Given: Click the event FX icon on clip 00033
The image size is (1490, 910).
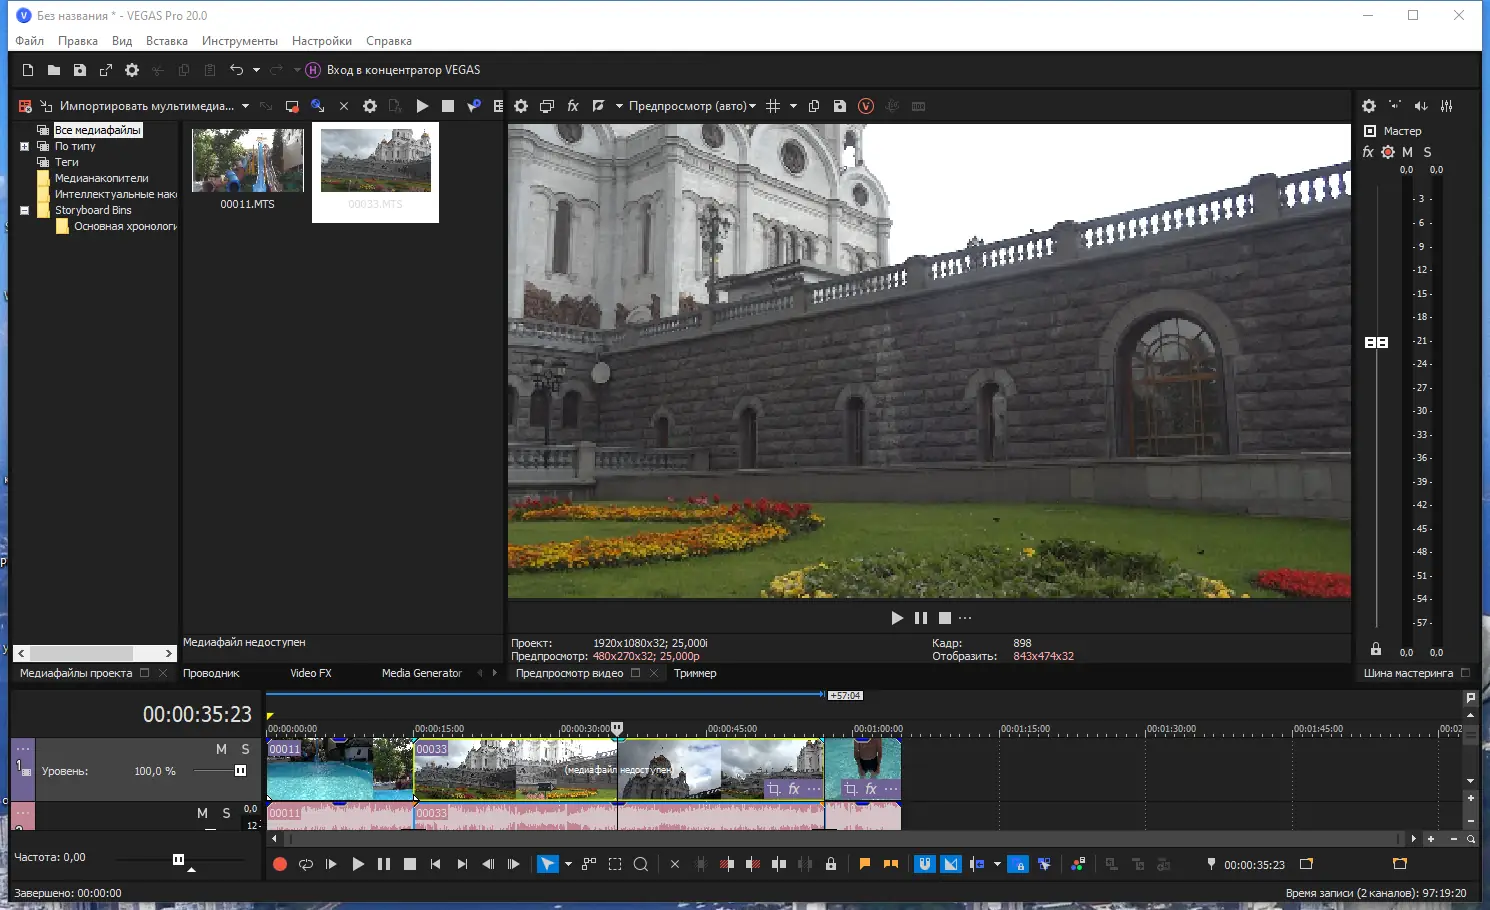Looking at the screenshot, I should 794,789.
